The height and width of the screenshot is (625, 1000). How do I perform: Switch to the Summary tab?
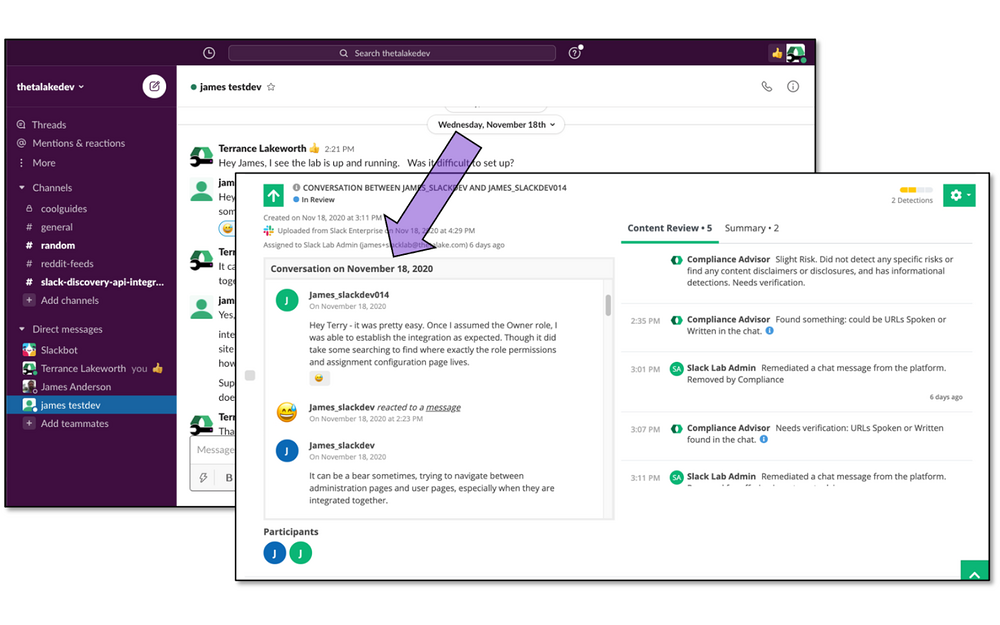coord(751,228)
